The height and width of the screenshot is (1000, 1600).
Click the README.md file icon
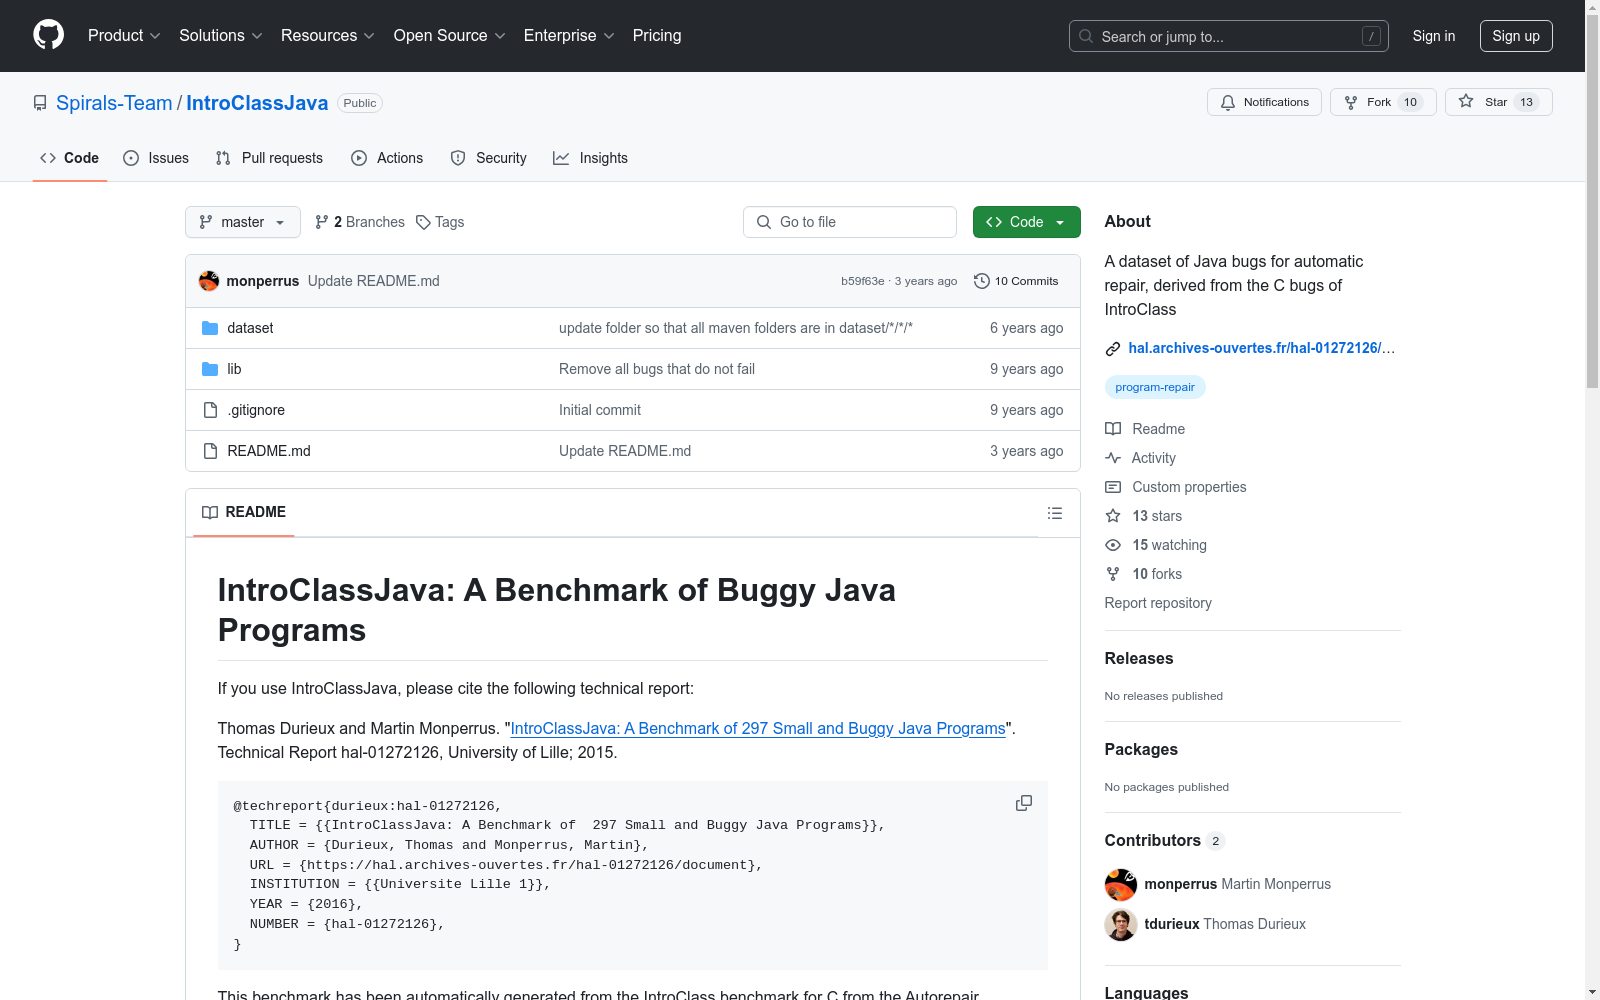(x=210, y=451)
